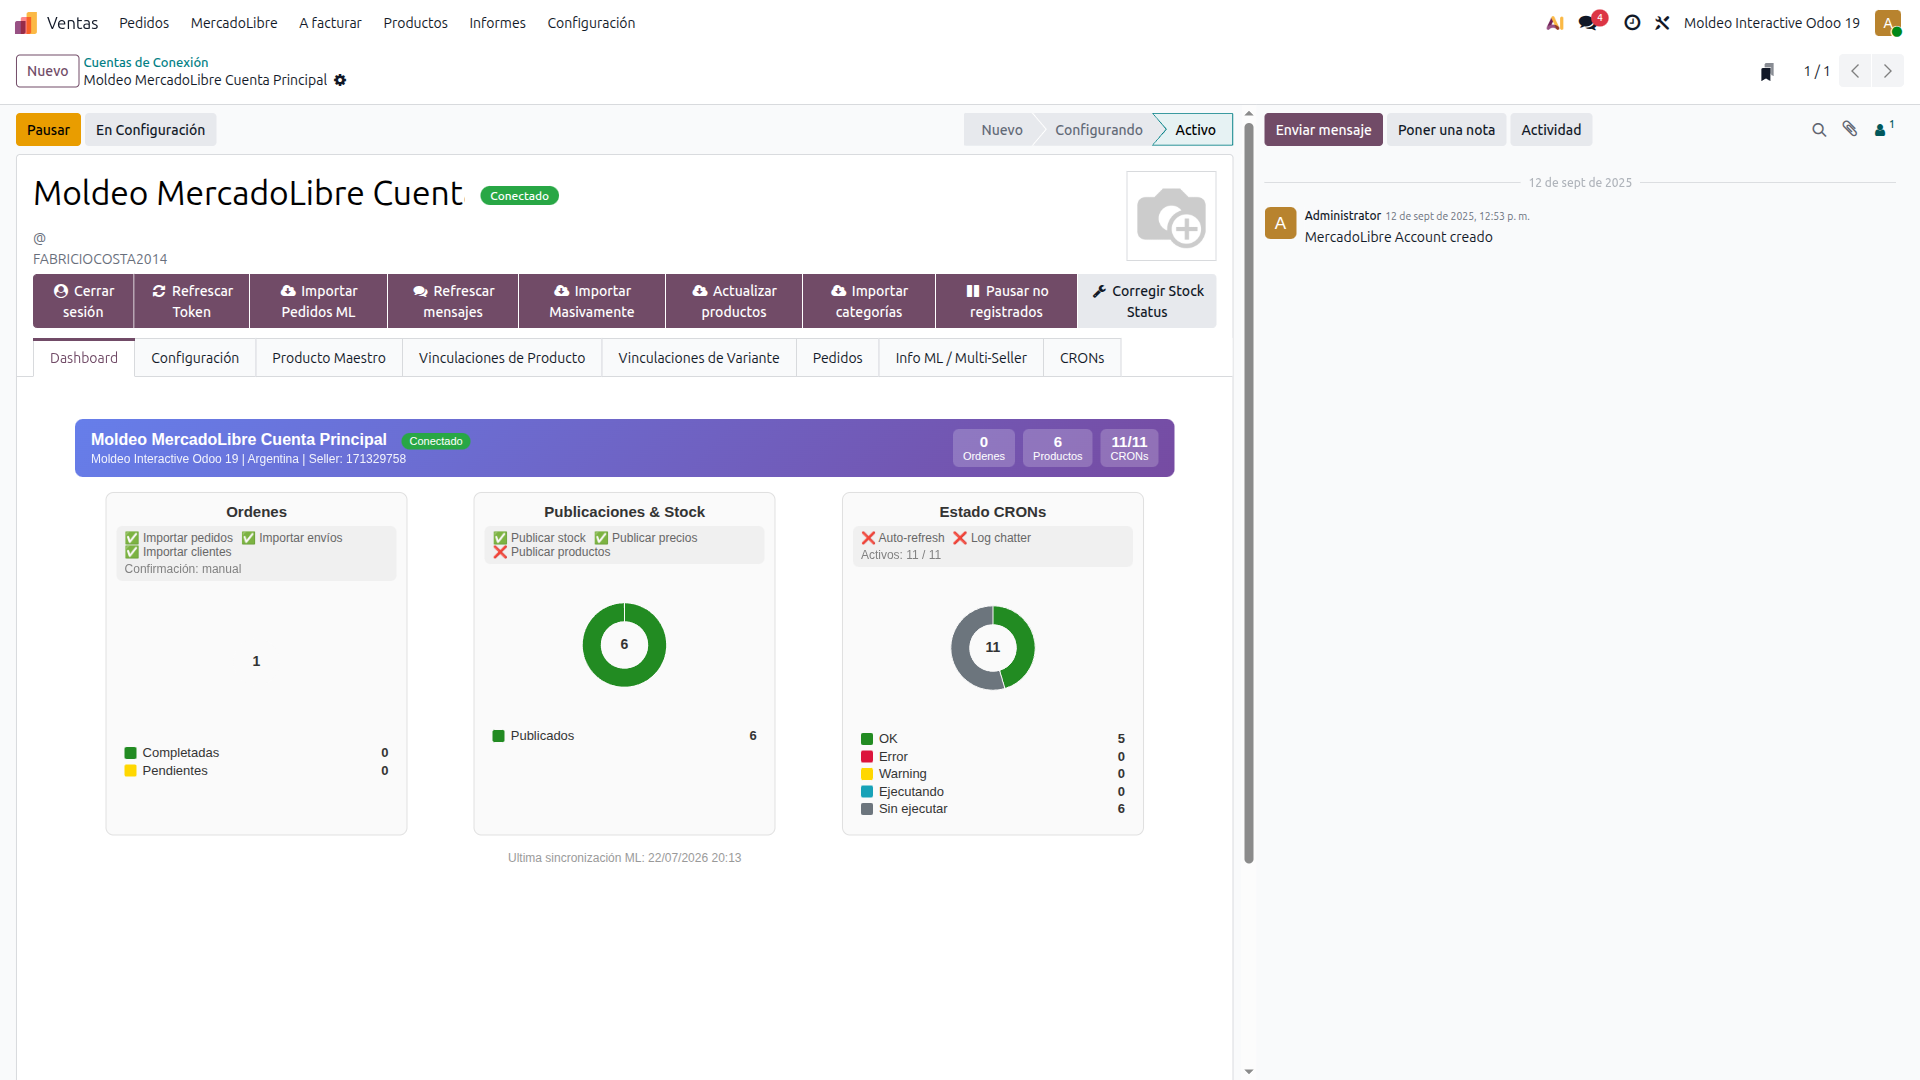The width and height of the screenshot is (1920, 1080).
Task: Show followers using the person icon
Action: click(1883, 129)
